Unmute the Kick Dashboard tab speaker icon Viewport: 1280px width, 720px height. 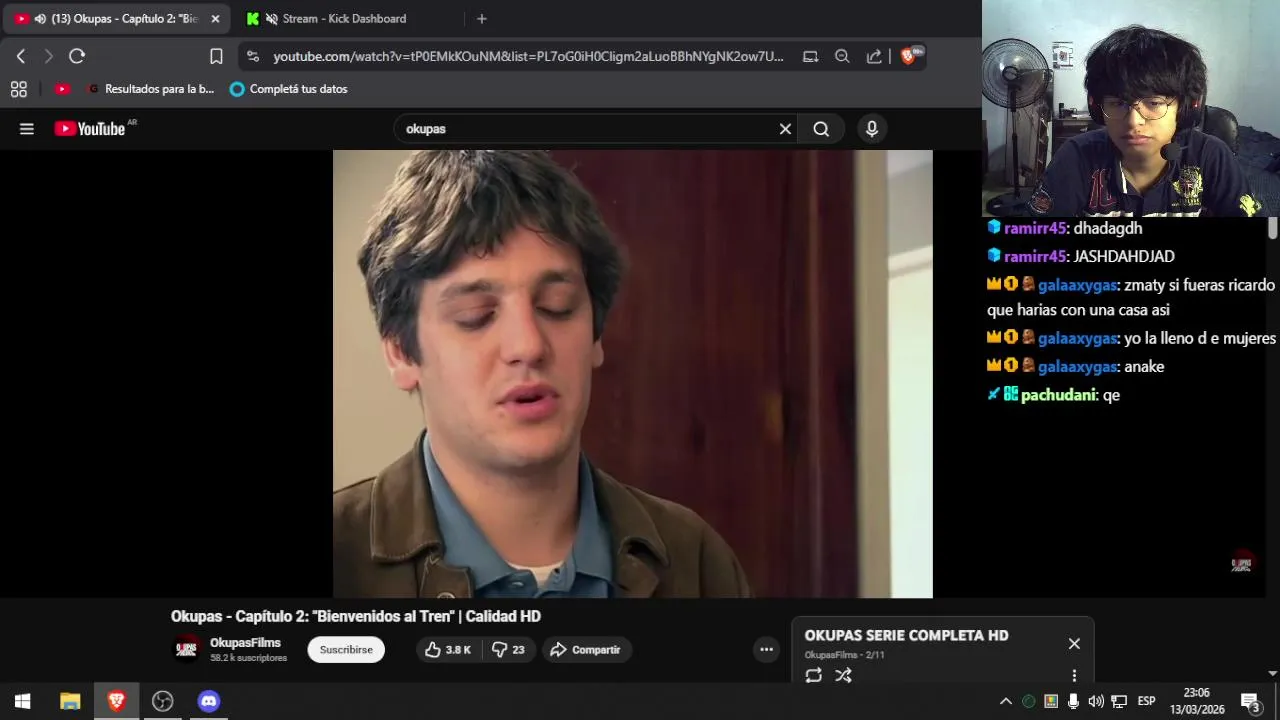pos(271,18)
